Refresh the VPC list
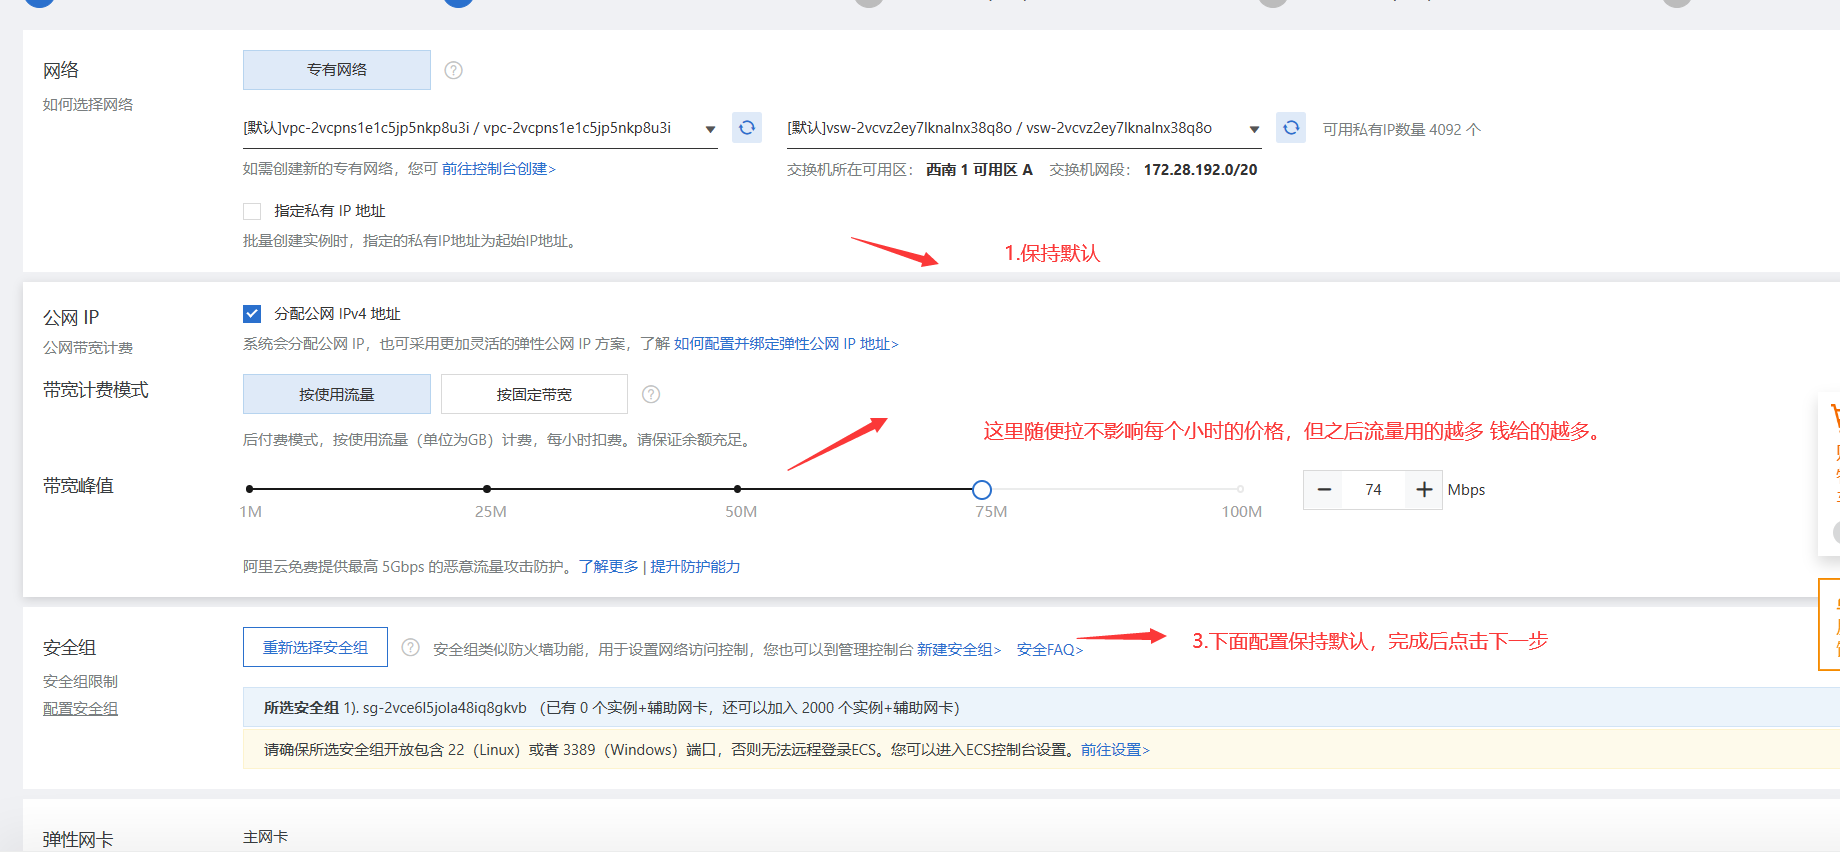This screenshot has height=854, width=1840. 747,128
